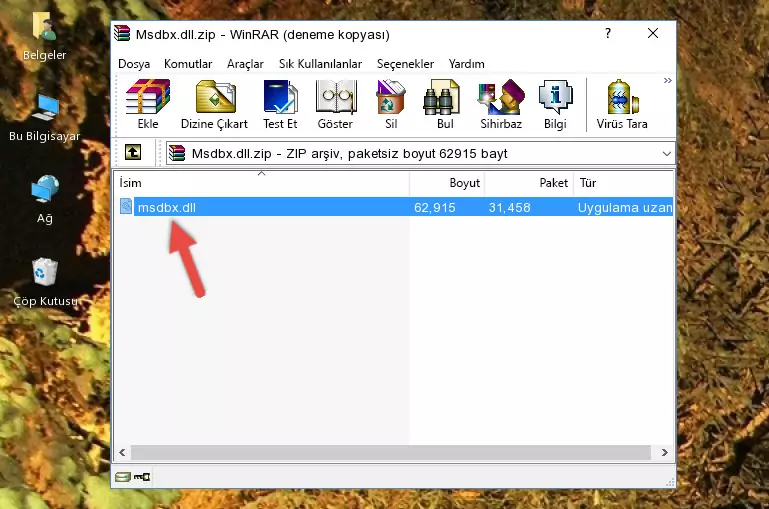Sort files by Tür column
Viewport: 769px width, 509px height.
[623, 182]
